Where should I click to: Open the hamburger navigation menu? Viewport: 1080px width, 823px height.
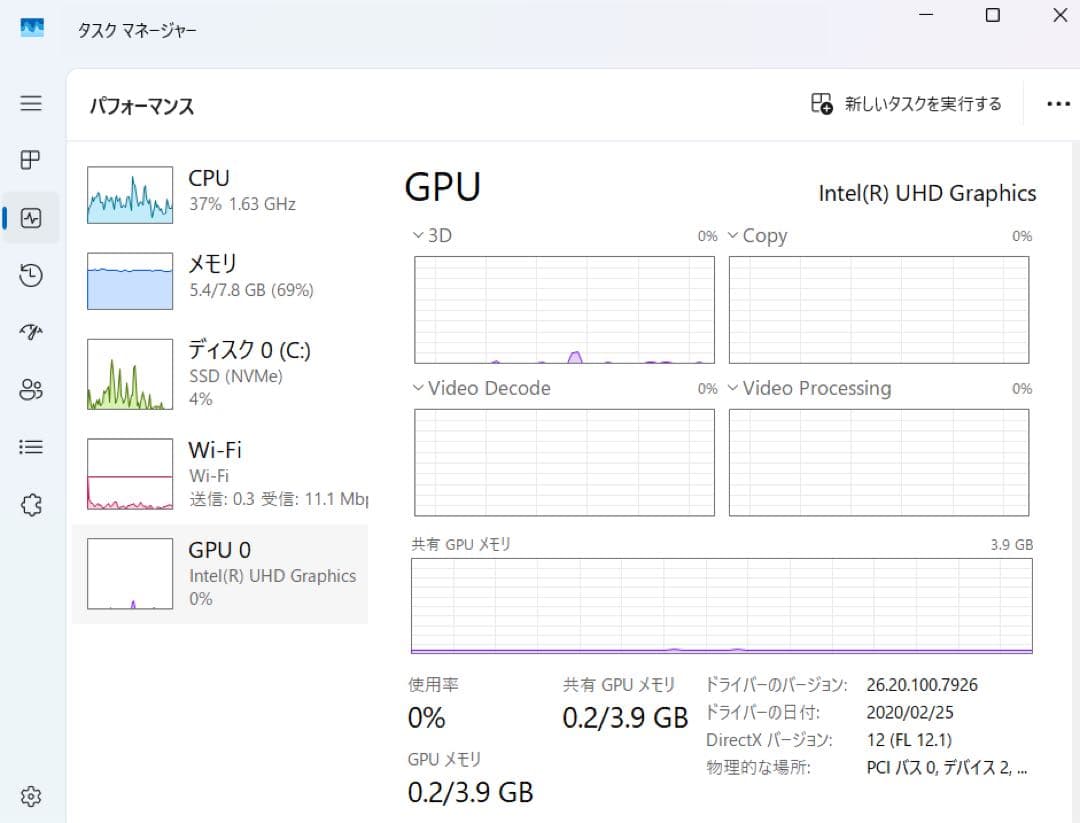[31, 103]
